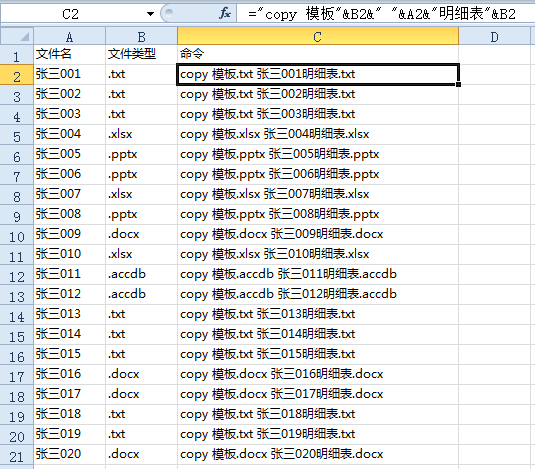The width and height of the screenshot is (535, 469).
Task: Click empty cell D2
Action: coord(494,74)
